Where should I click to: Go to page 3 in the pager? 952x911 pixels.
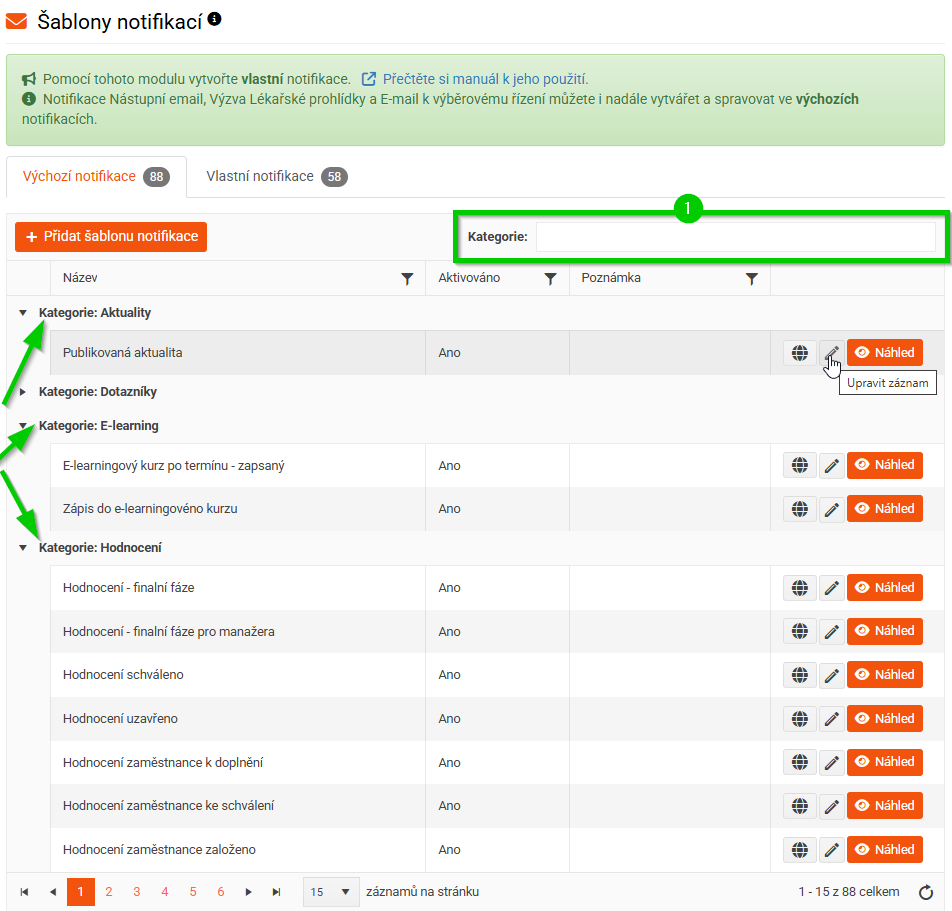coord(137,892)
